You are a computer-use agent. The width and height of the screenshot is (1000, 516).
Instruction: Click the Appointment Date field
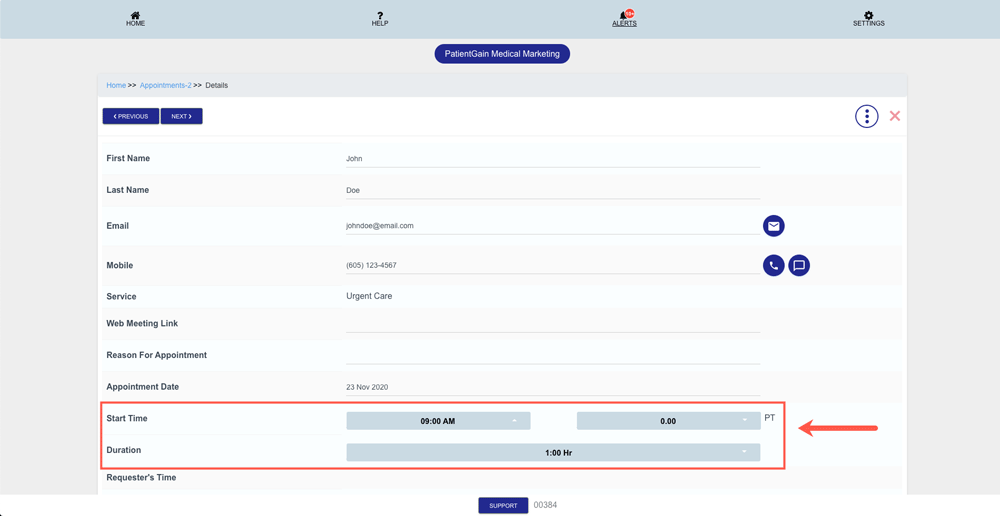click(x=552, y=387)
